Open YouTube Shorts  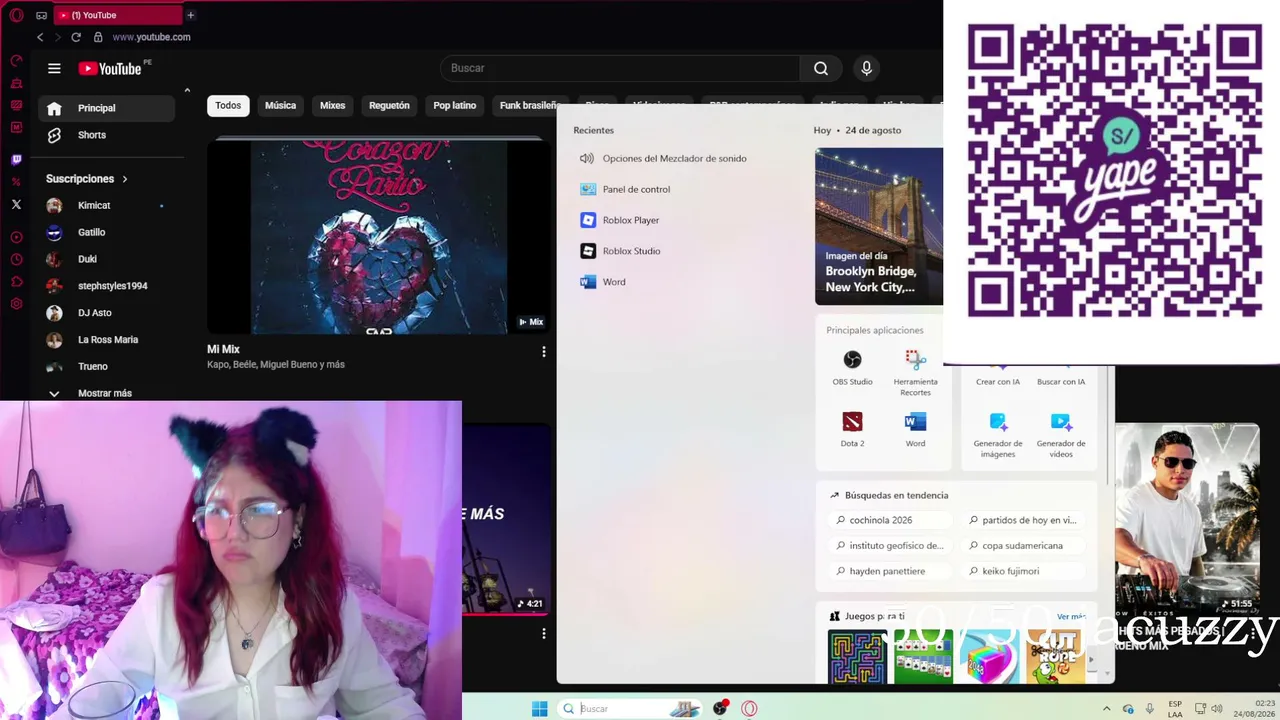[x=107, y=135]
